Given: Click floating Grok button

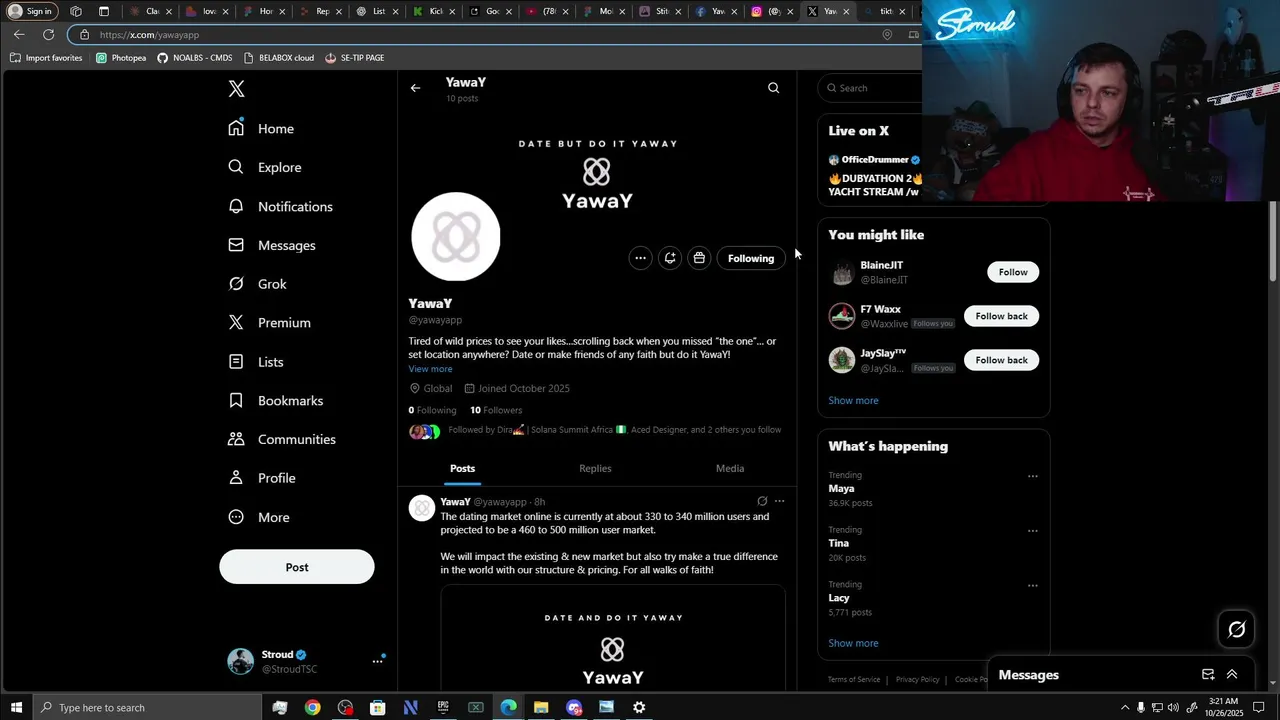Looking at the screenshot, I should pyautogui.click(x=1237, y=629).
